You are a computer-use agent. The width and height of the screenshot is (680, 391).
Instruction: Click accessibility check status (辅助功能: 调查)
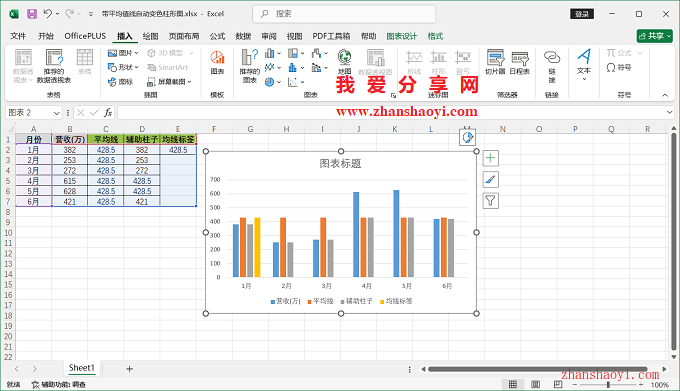[x=59, y=384]
